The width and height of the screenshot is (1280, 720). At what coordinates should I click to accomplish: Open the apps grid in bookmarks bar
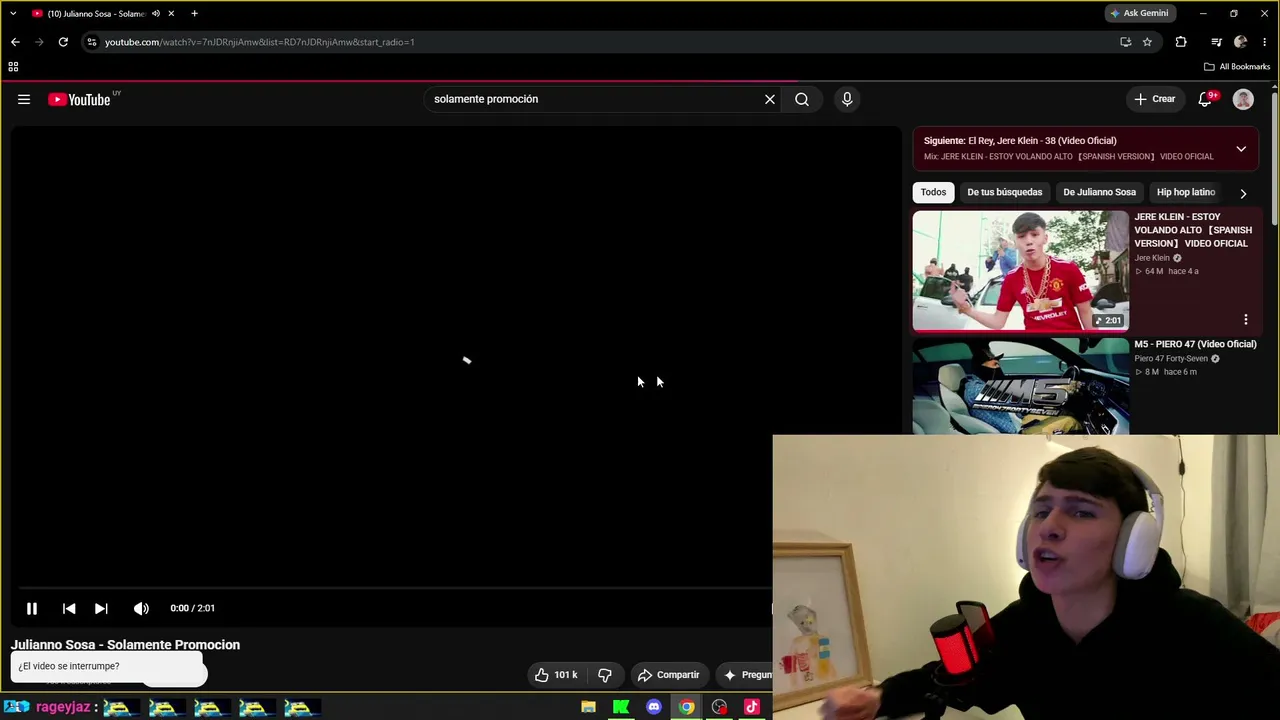click(13, 67)
